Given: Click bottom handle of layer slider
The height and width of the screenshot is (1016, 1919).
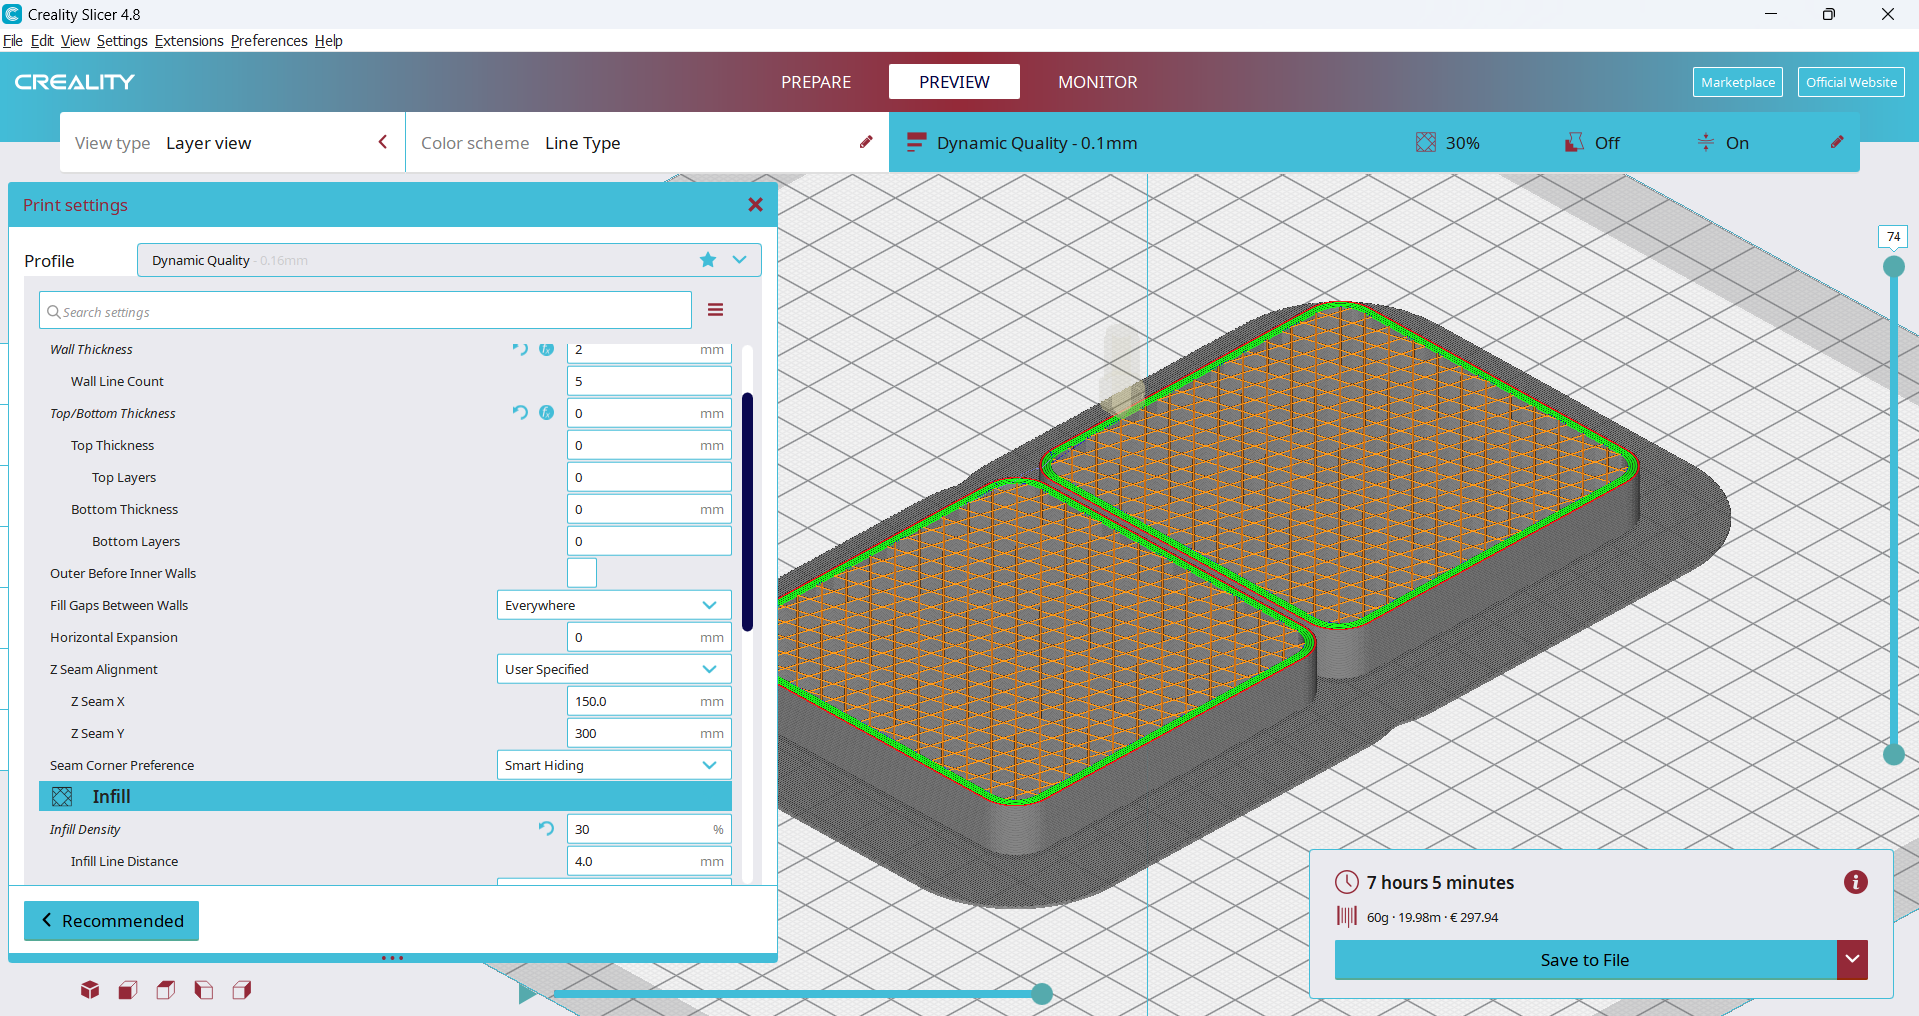Looking at the screenshot, I should tap(1894, 755).
